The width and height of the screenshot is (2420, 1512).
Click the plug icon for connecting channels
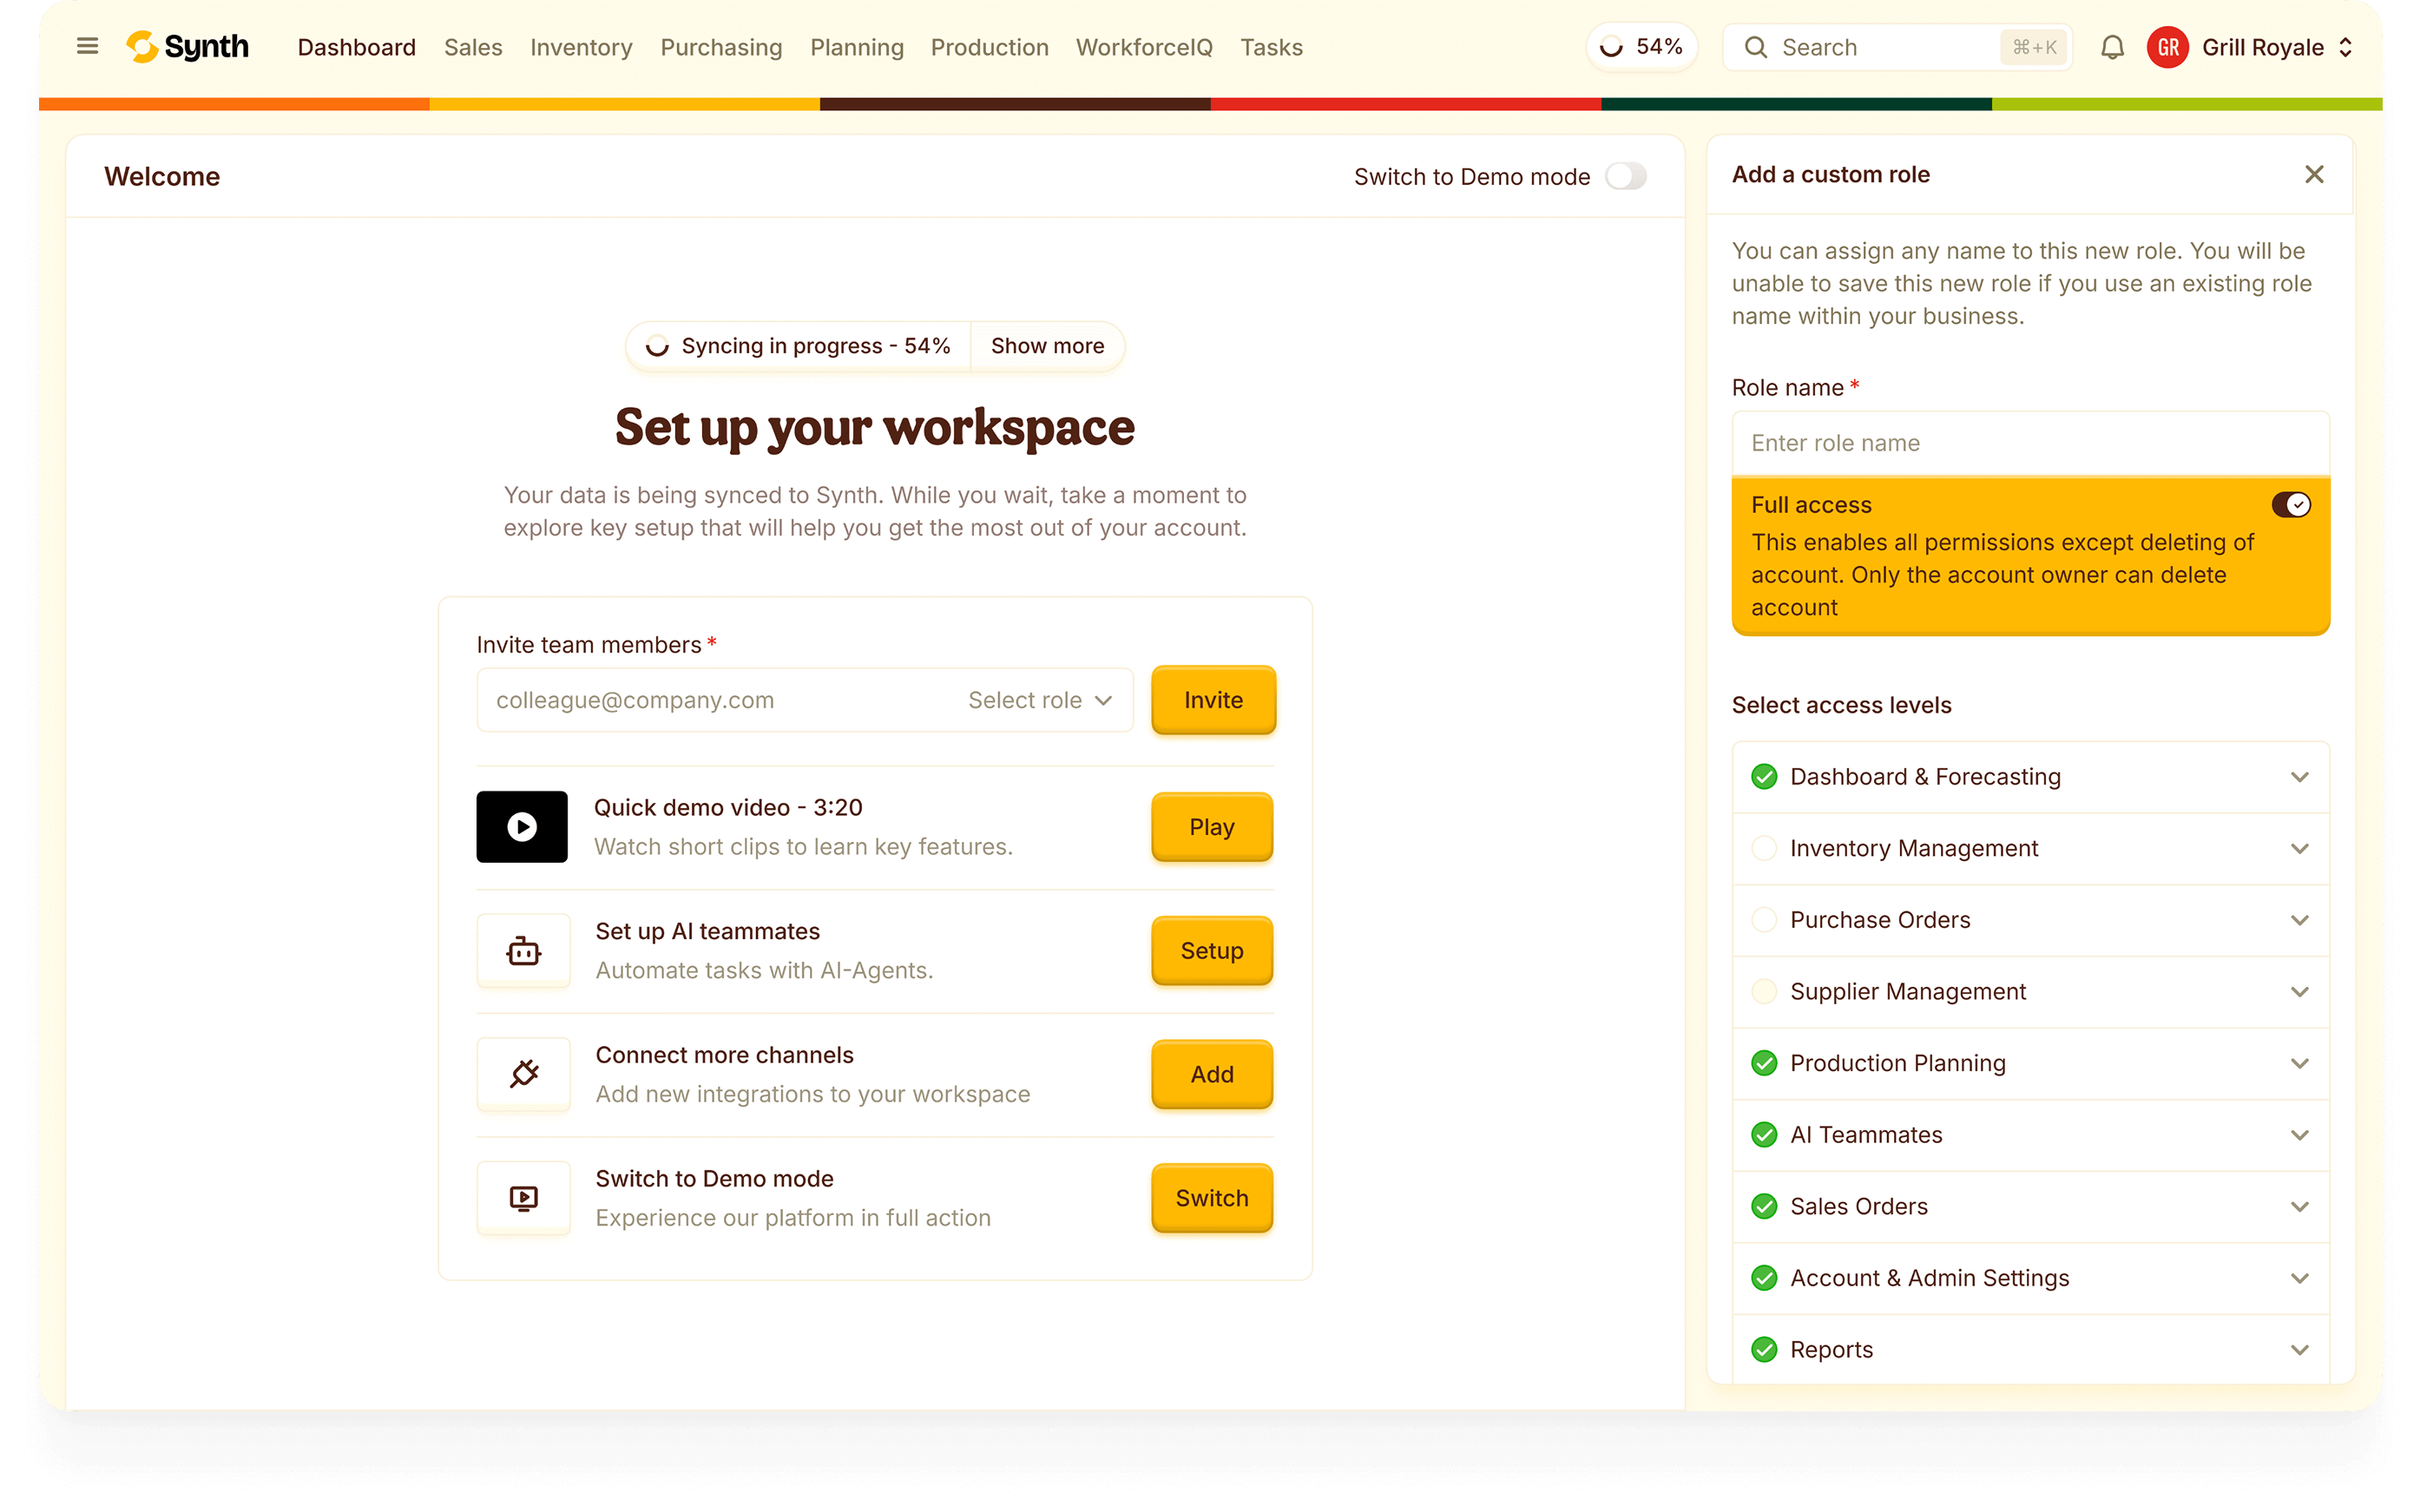523,1074
